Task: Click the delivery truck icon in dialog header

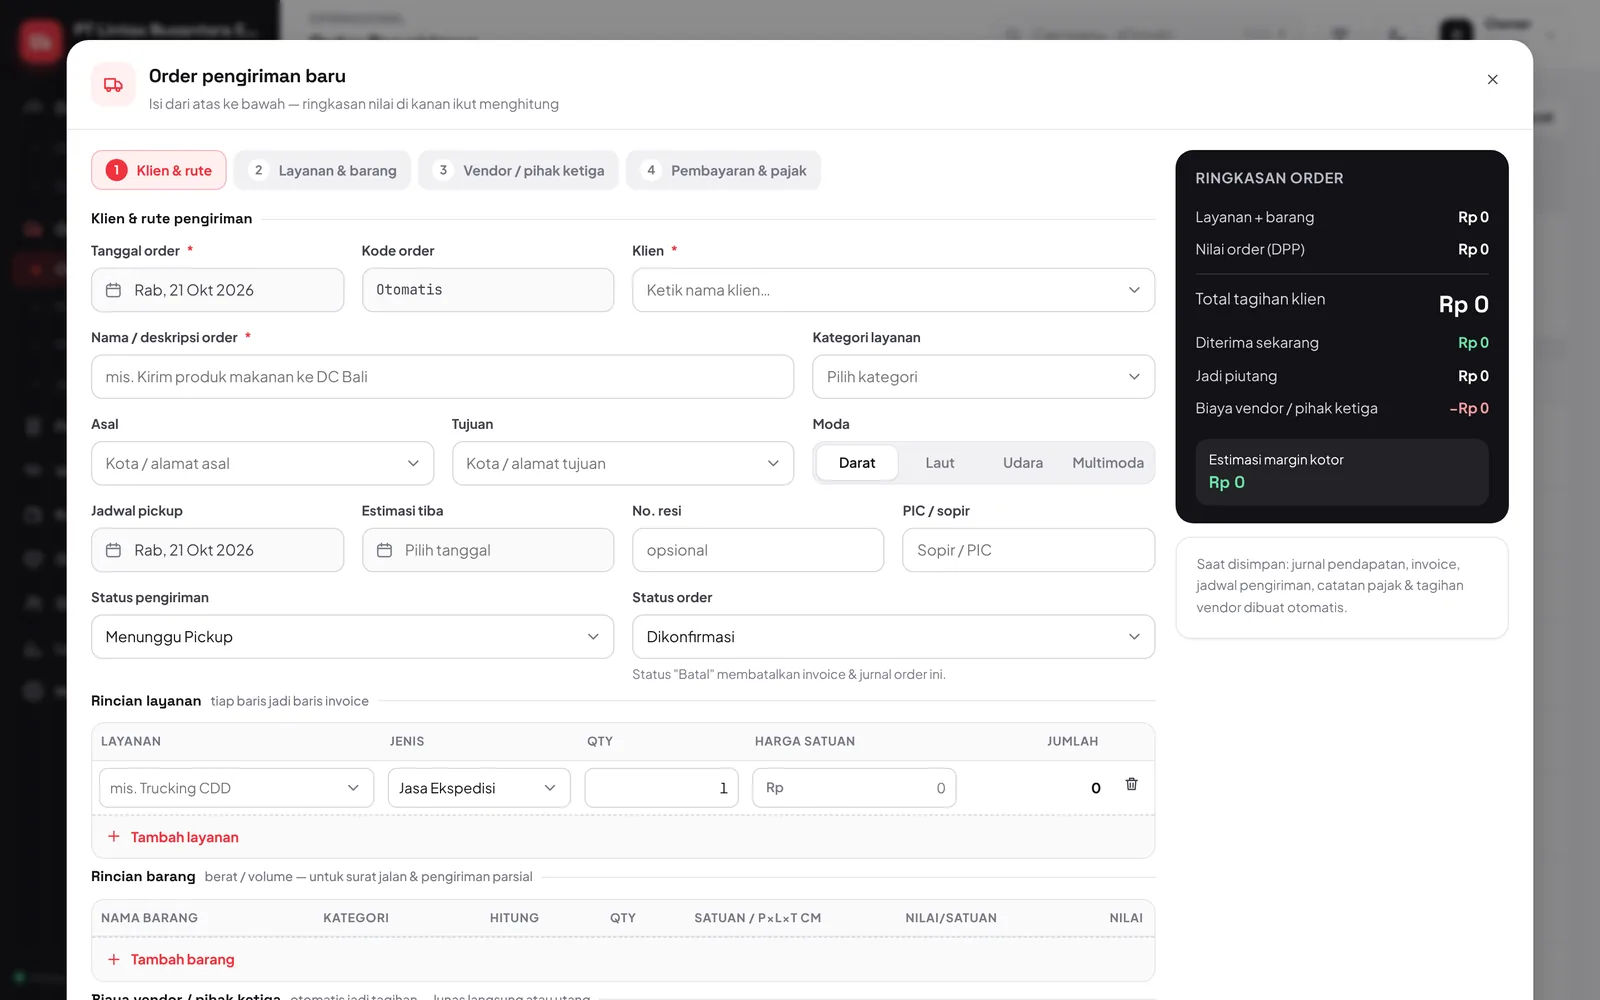Action: 113,85
